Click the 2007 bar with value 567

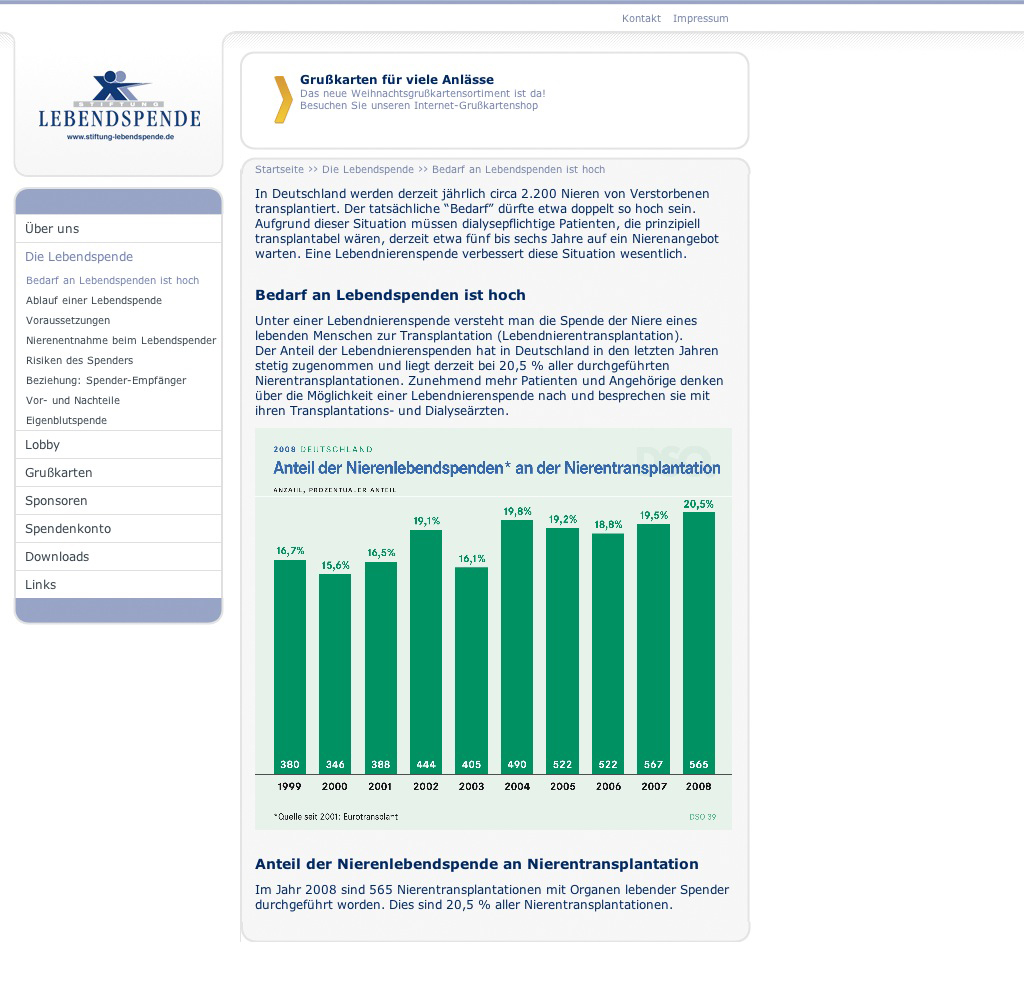click(x=654, y=649)
